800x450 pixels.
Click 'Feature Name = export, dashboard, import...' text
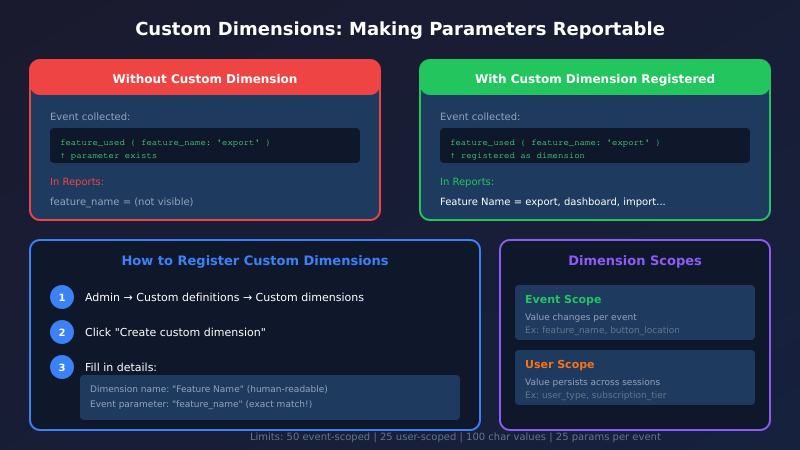coord(553,202)
